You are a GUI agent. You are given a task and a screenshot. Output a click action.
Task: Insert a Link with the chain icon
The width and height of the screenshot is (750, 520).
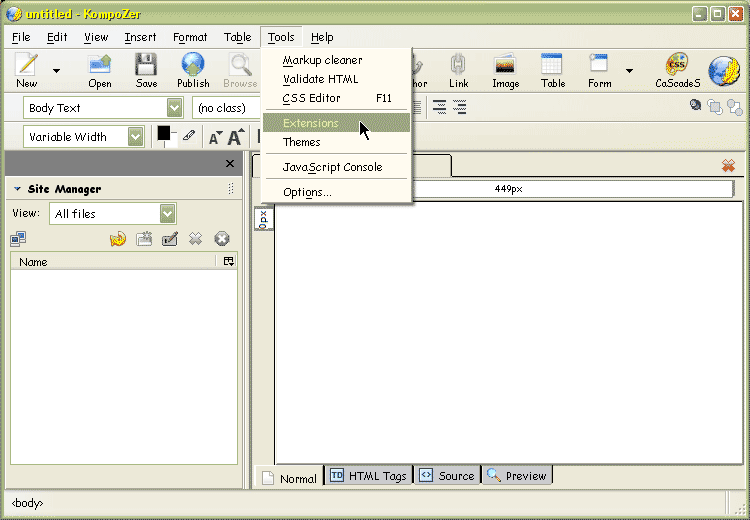click(458, 70)
